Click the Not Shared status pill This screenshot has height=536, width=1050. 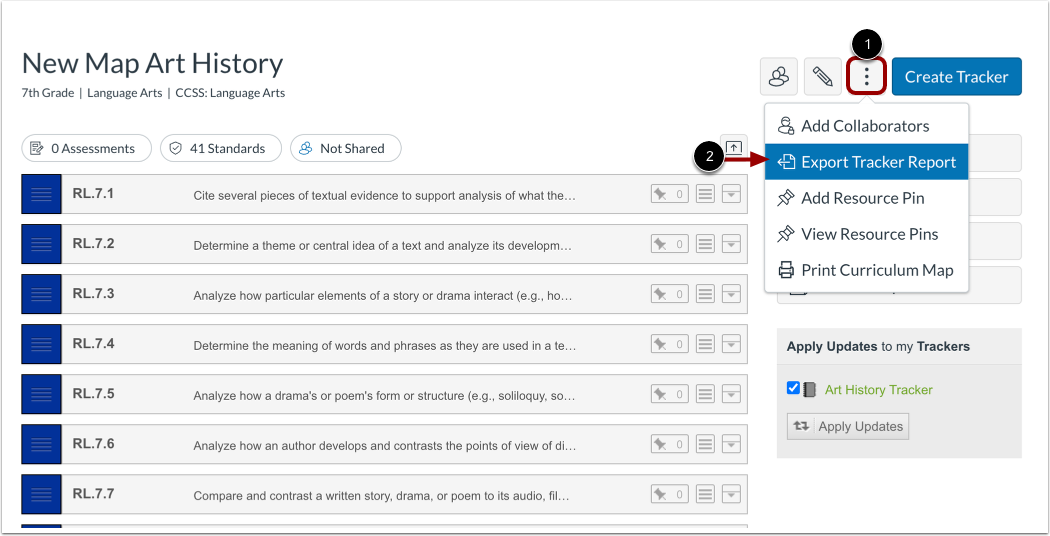coord(346,148)
